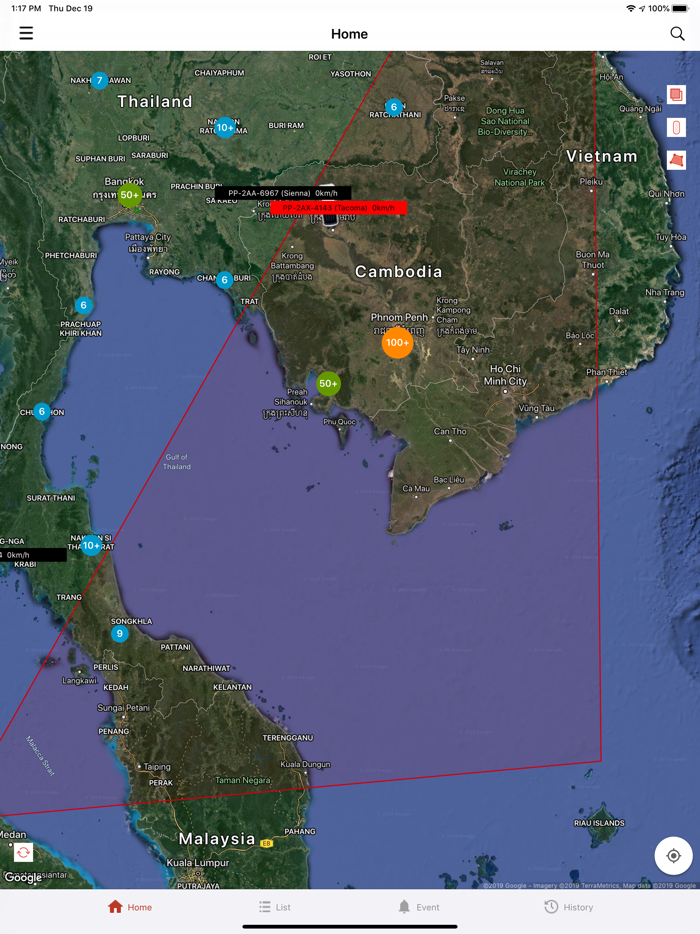
Task: Tap the cut-off 0km/h vehicle label near Krabi
Action: point(33,555)
